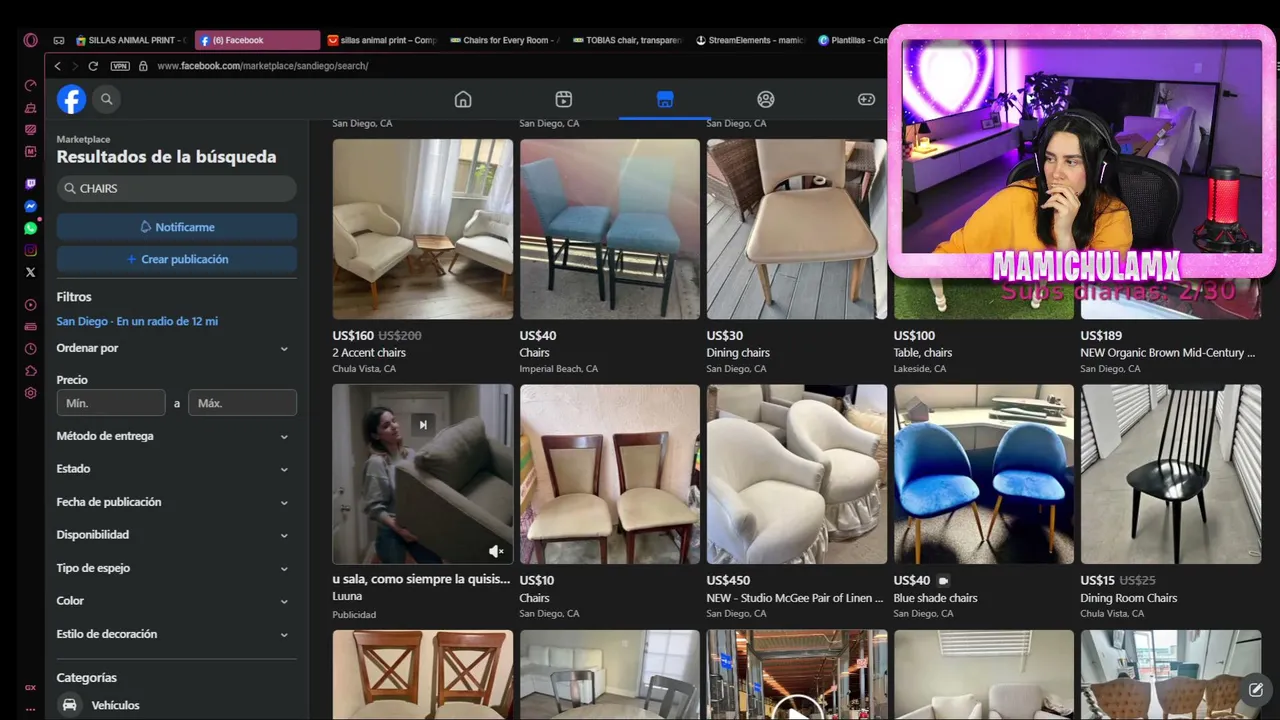
Task: Switch to SILLAS ANIMAL PRINT browser tab
Action: click(131, 40)
